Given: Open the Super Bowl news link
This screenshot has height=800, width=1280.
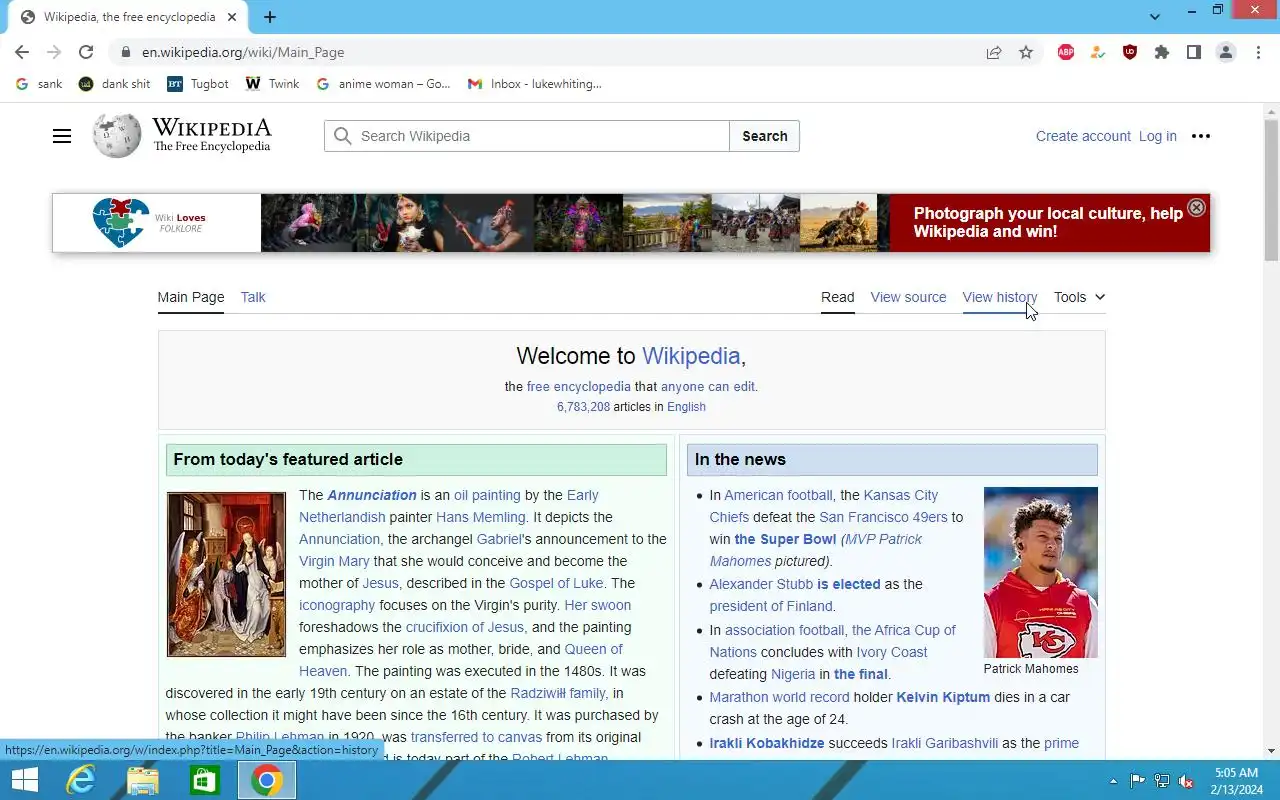Looking at the screenshot, I should click(x=785, y=539).
